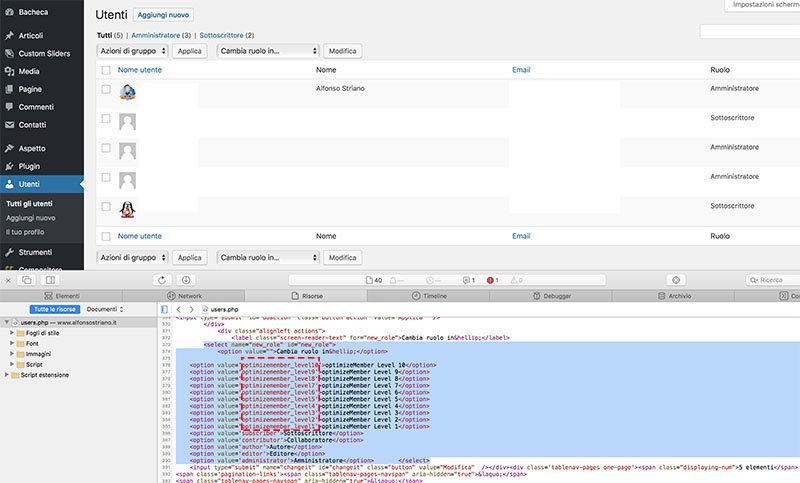800x483 pixels.
Task: Switch to the Timeline tab
Action: [429, 296]
